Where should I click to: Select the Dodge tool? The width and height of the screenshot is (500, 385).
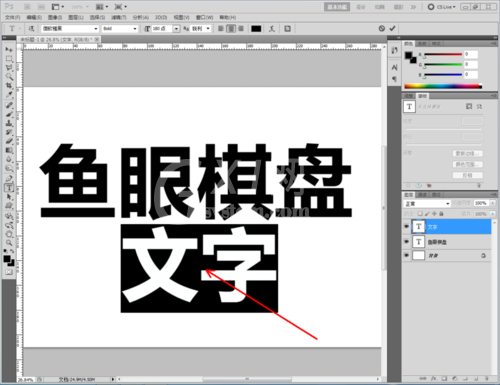9,168
